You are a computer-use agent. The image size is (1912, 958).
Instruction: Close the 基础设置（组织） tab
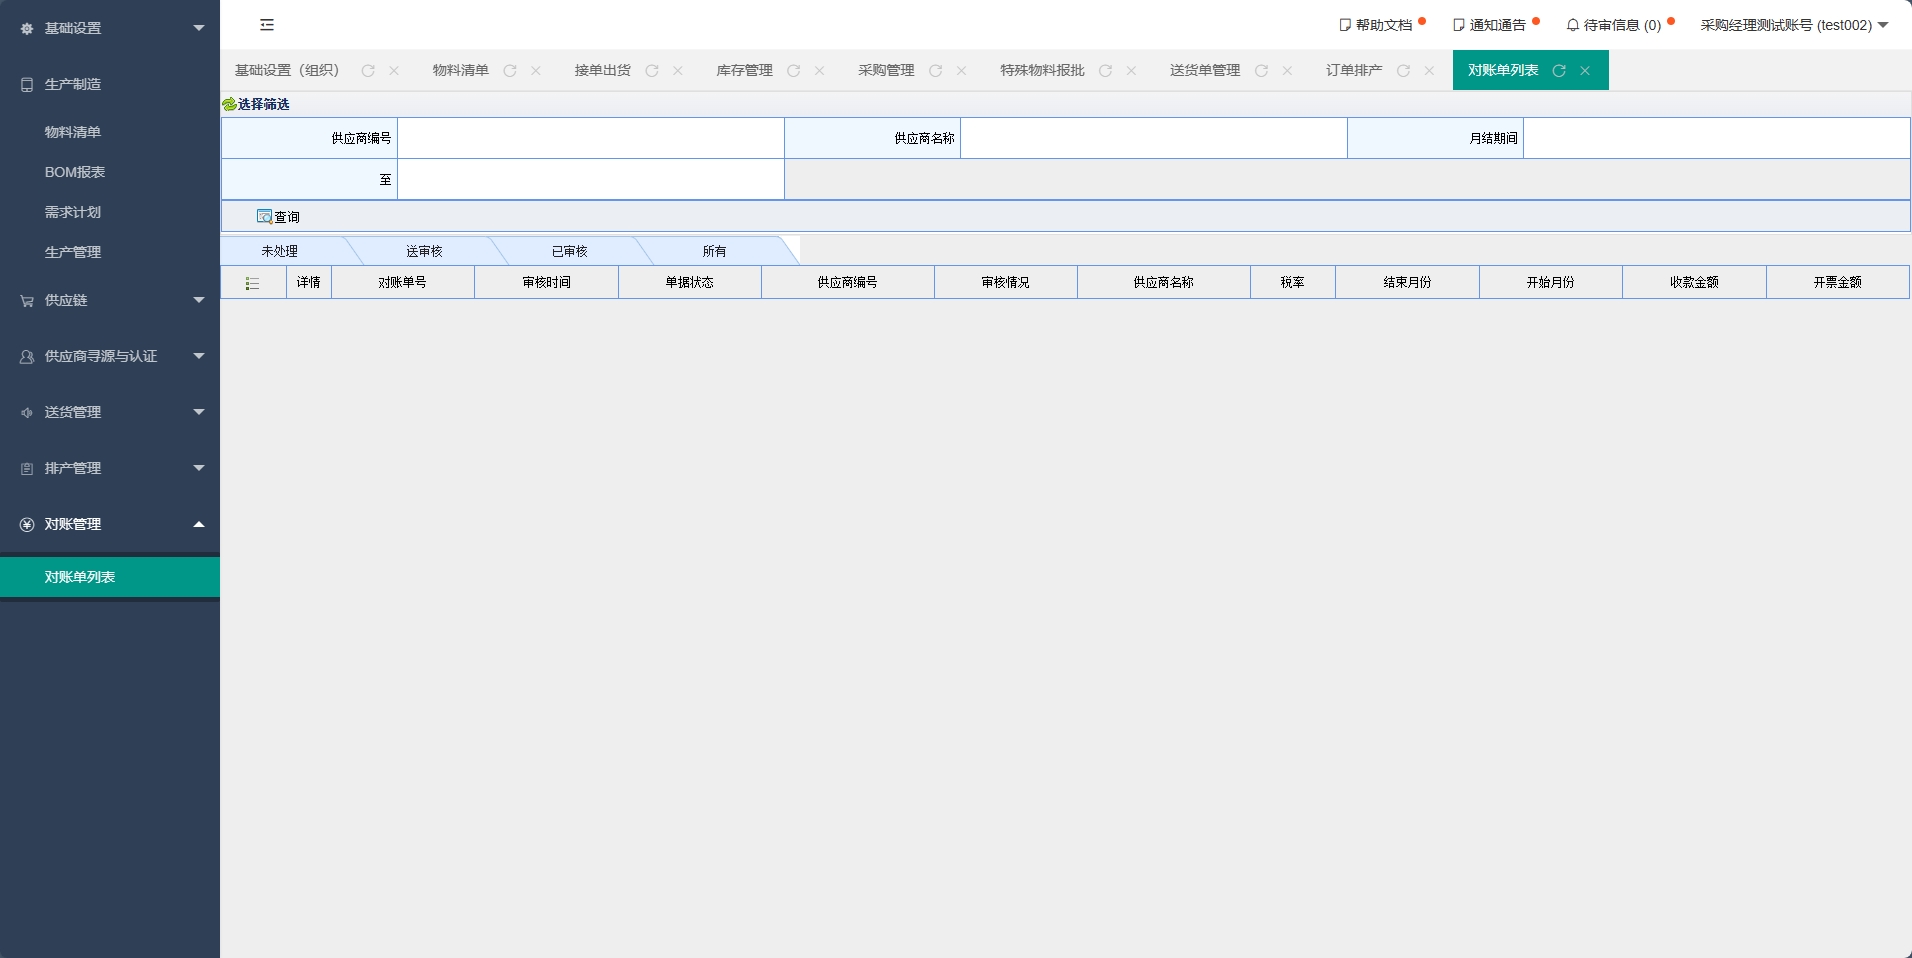394,71
